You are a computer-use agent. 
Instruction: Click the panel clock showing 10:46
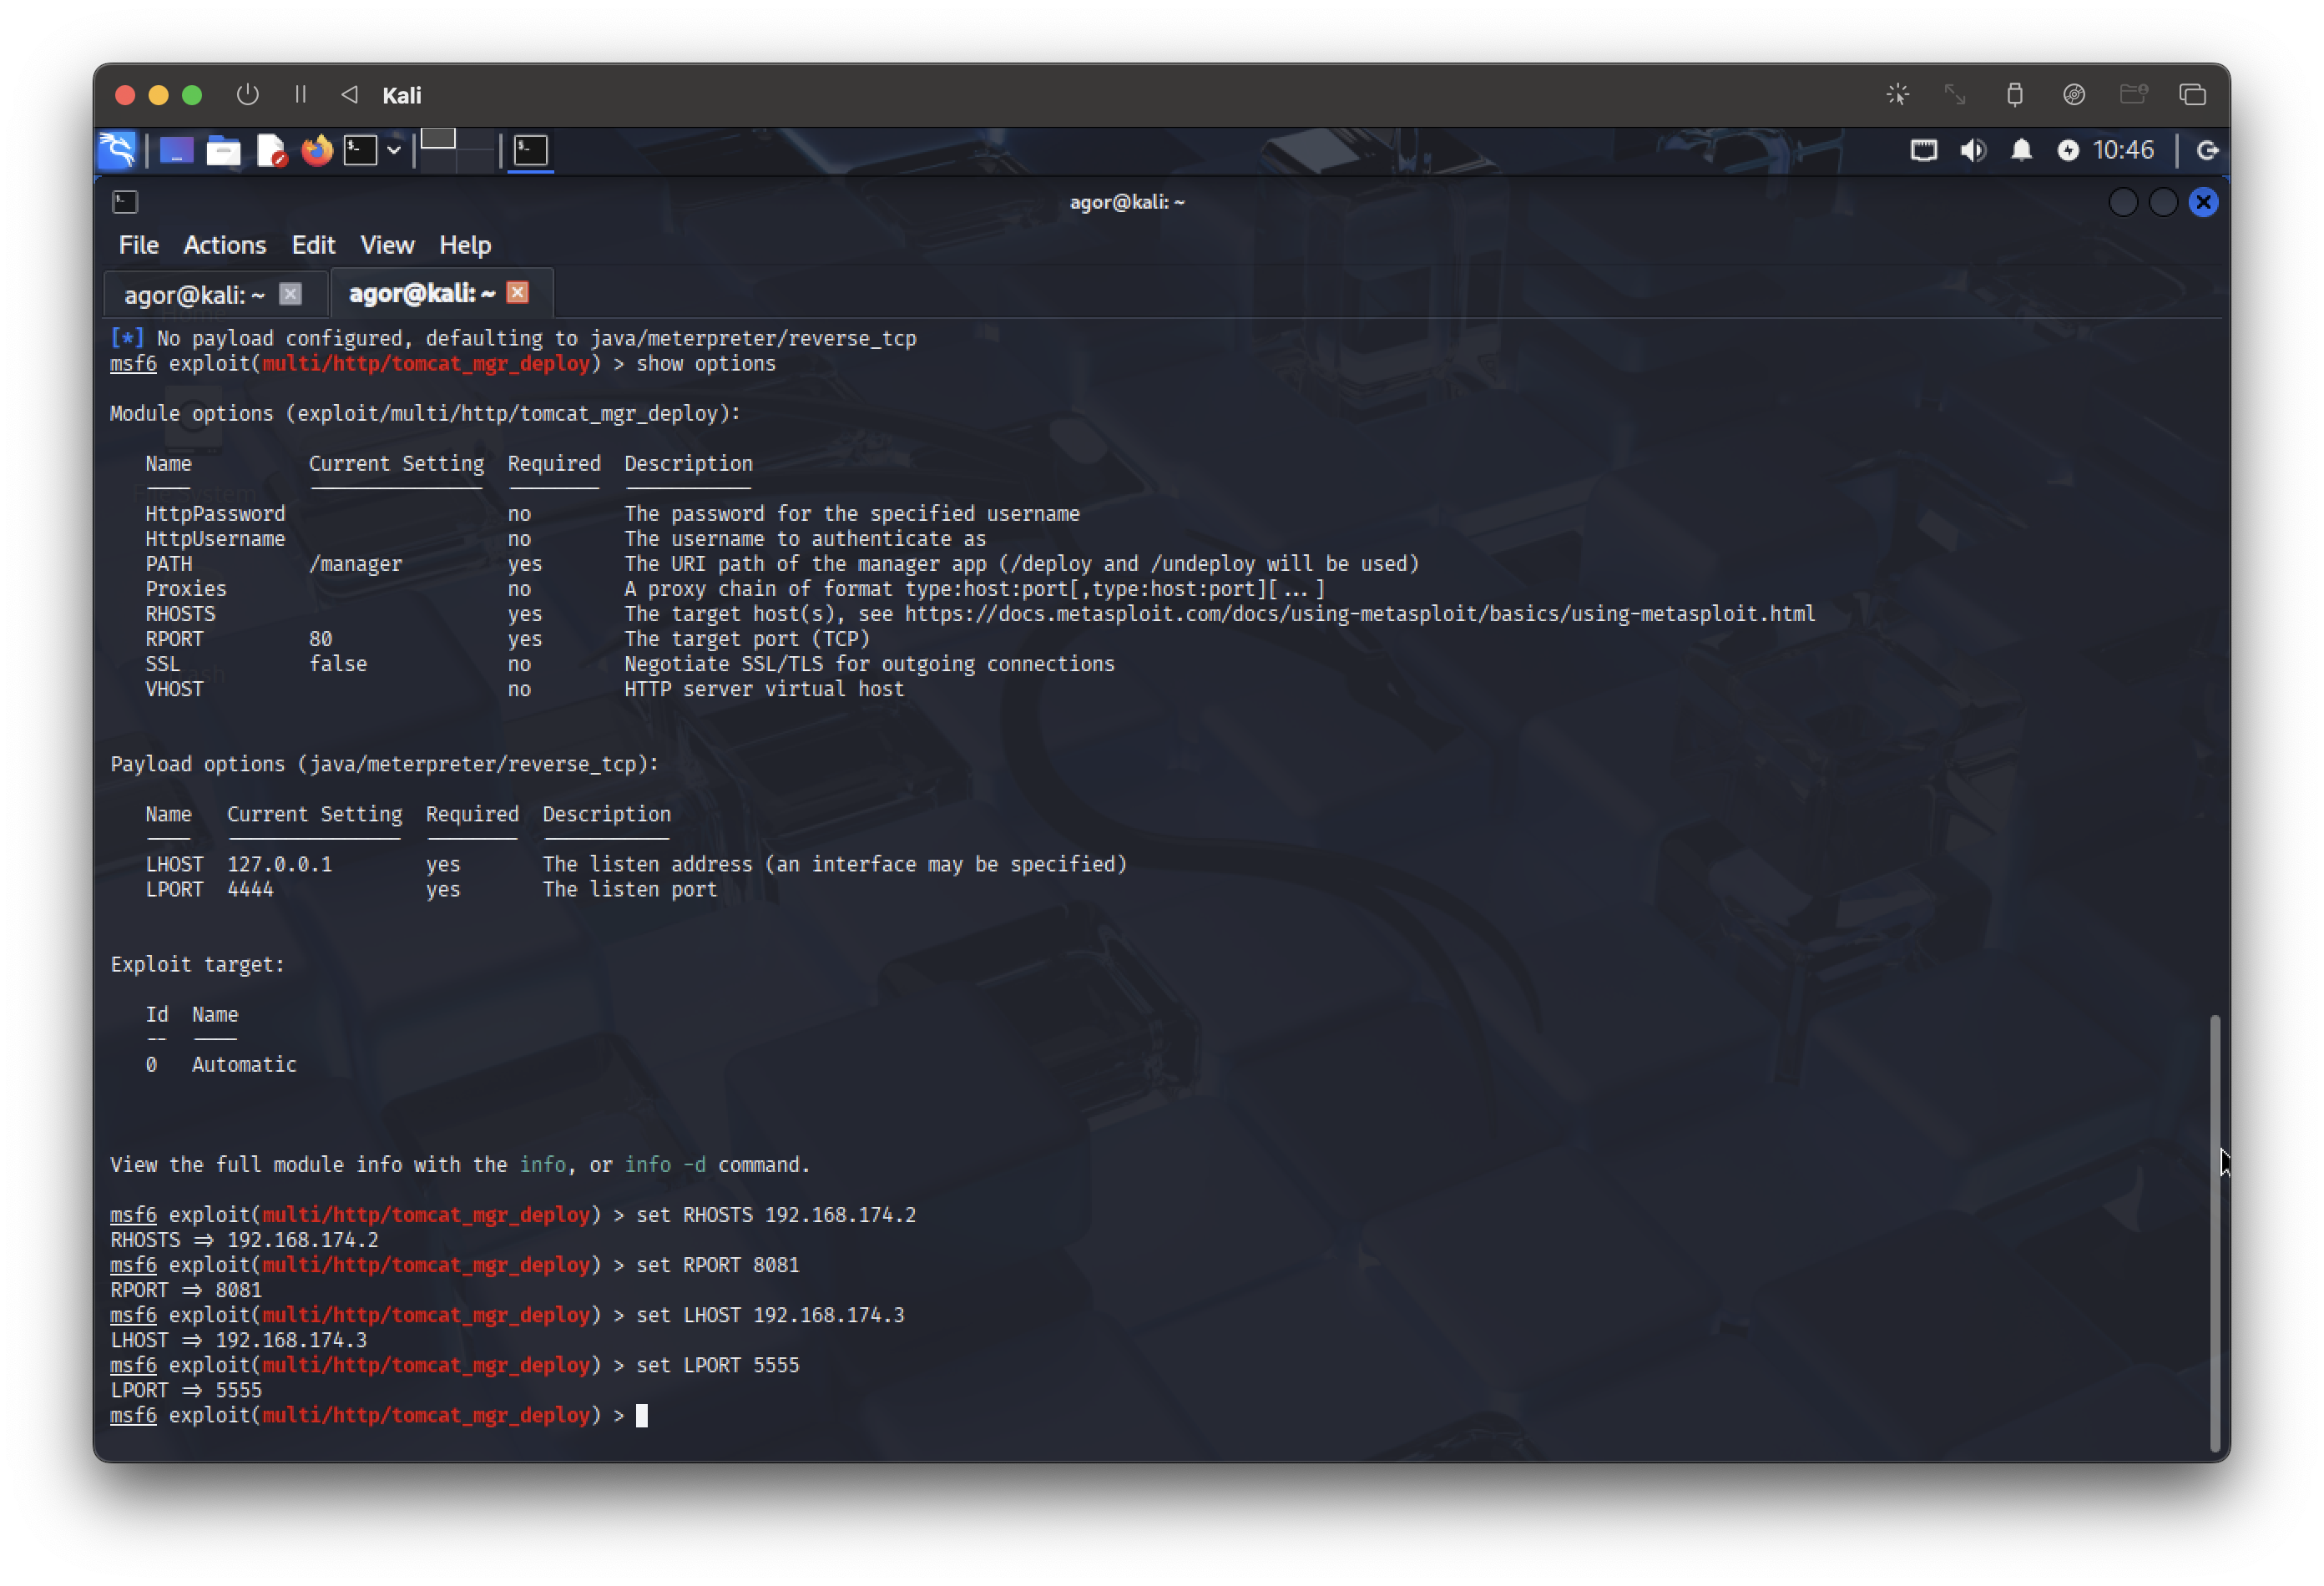(2122, 150)
